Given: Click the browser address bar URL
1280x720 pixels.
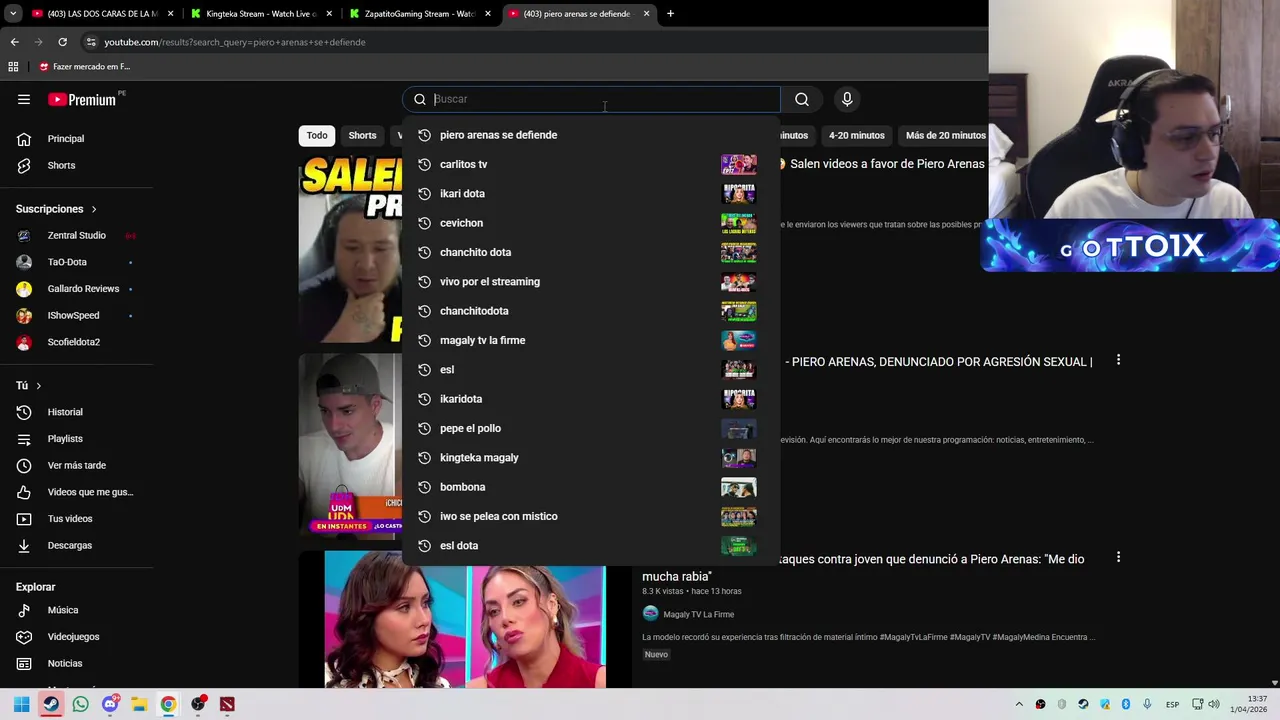Looking at the screenshot, I should click(235, 42).
